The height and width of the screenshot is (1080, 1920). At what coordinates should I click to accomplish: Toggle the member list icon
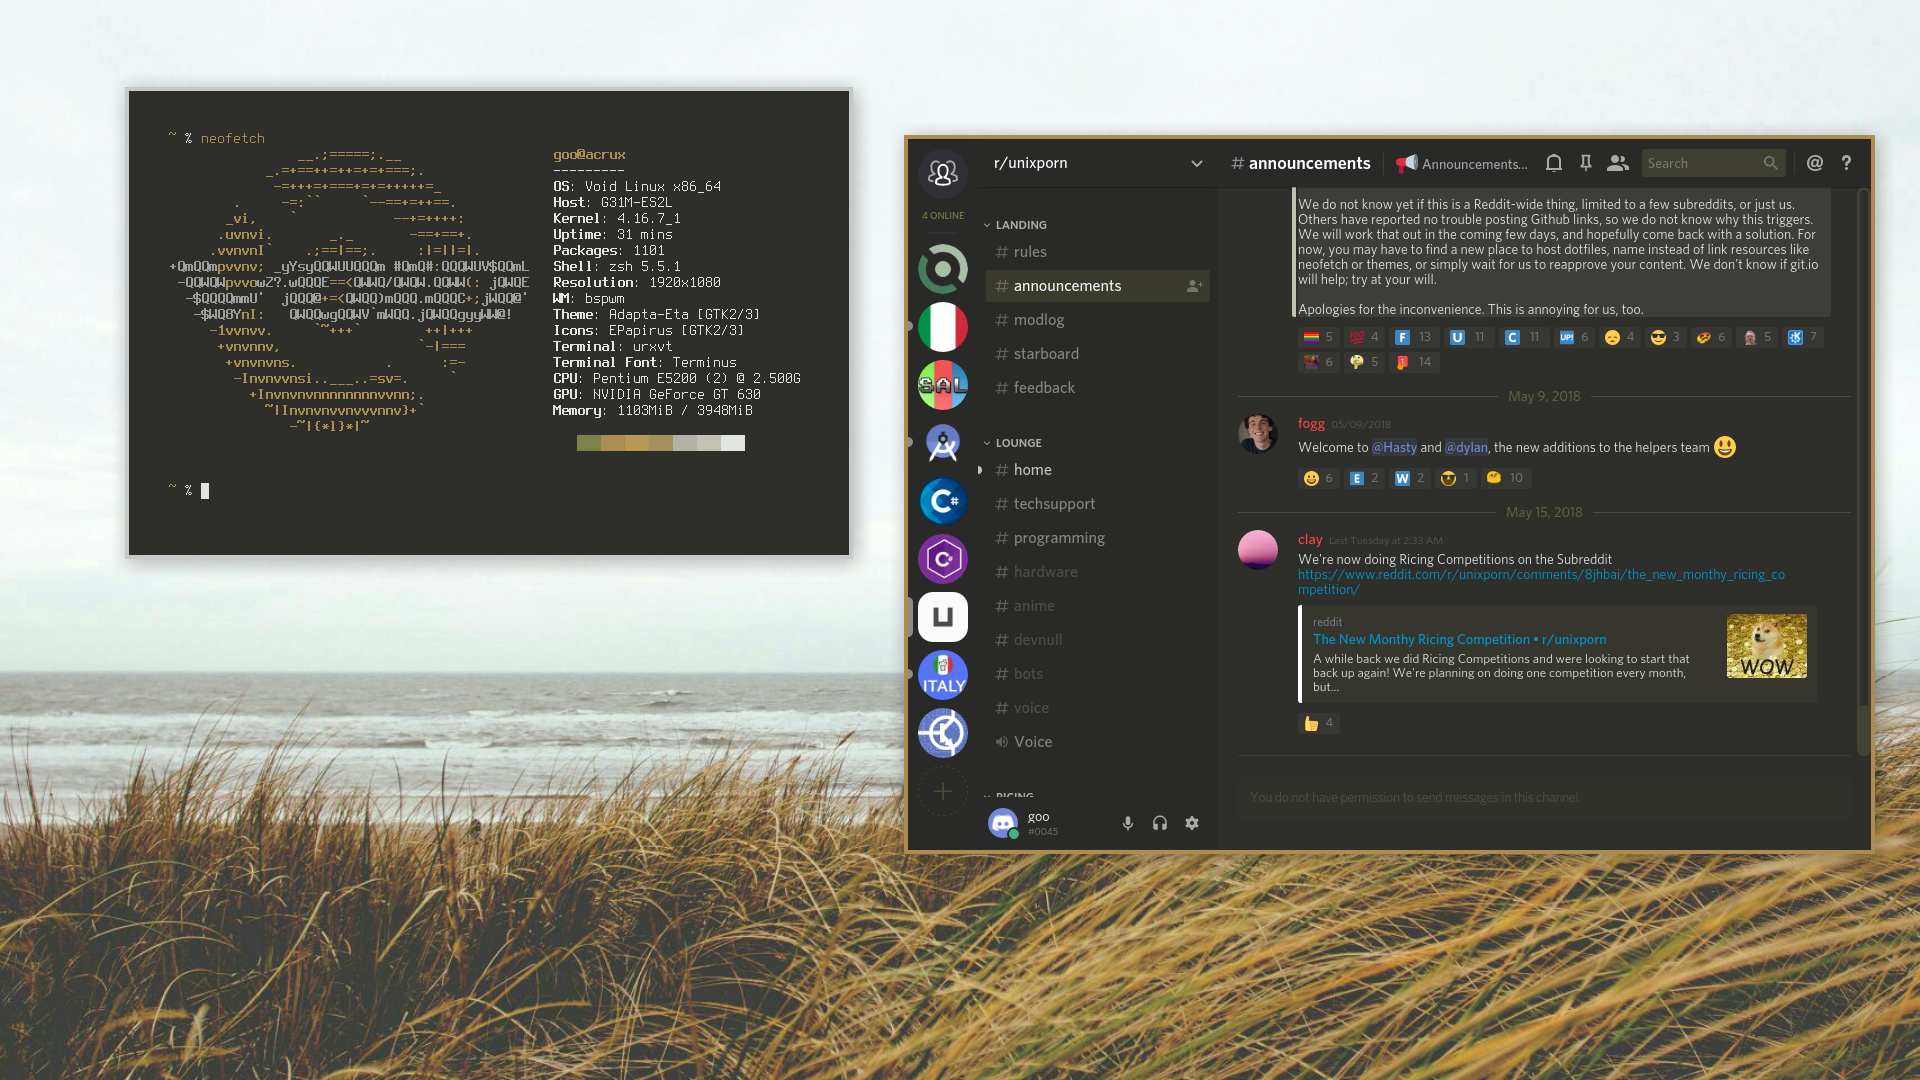[1618, 163]
